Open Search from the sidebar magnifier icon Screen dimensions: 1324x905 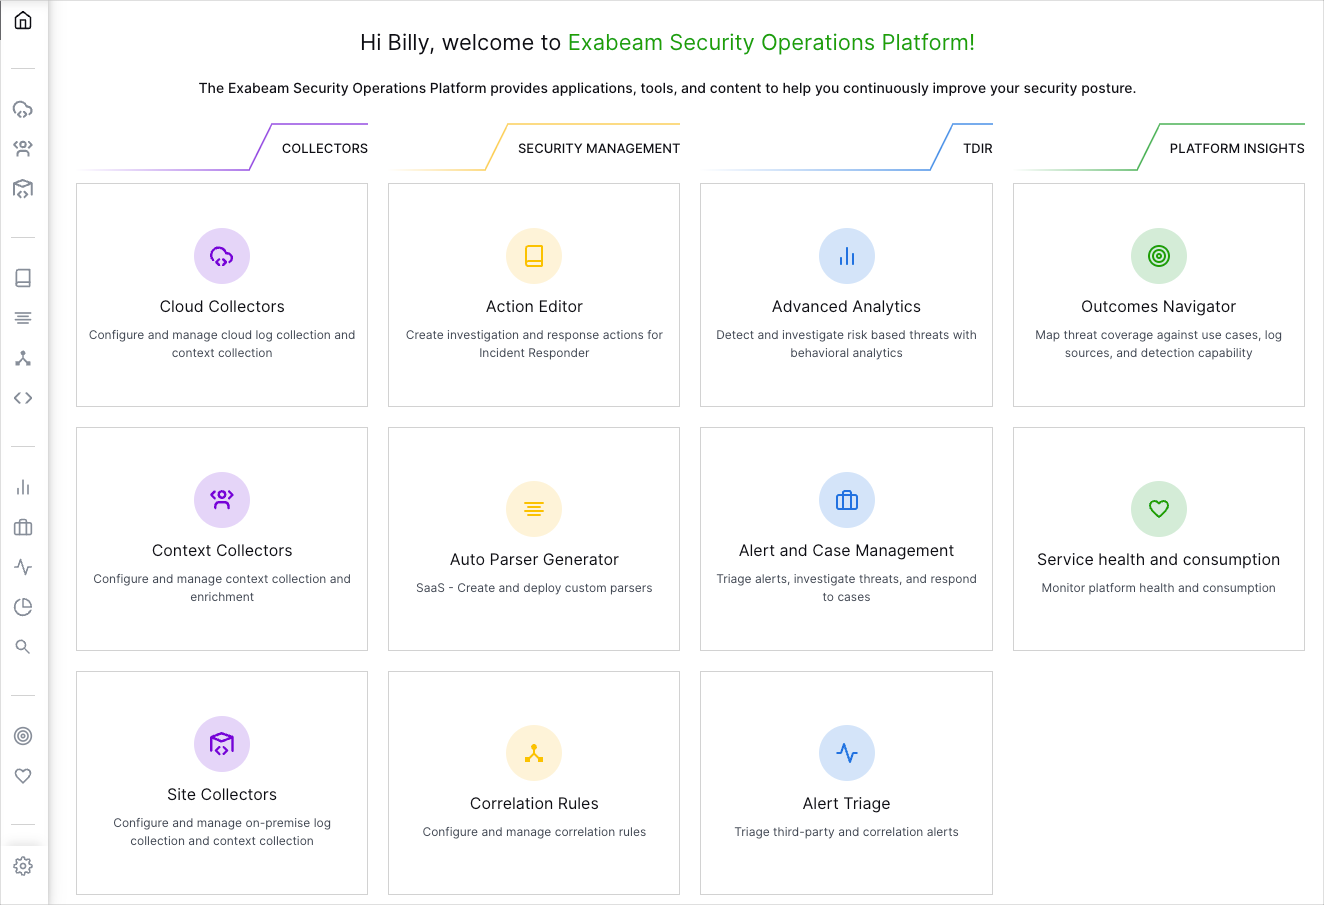(23, 647)
